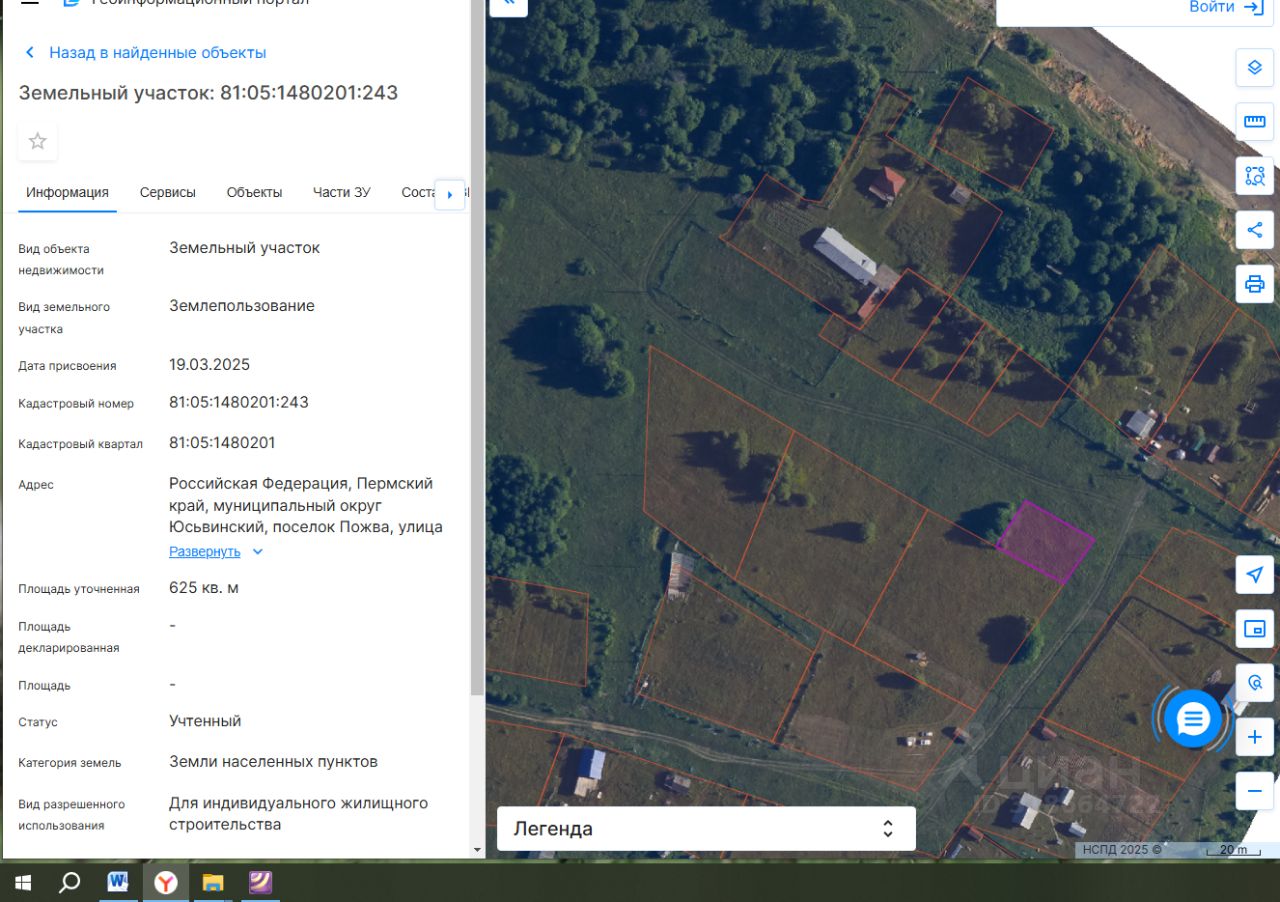Open Windows taskbar search
1280x902 pixels.
pyautogui.click(x=69, y=882)
